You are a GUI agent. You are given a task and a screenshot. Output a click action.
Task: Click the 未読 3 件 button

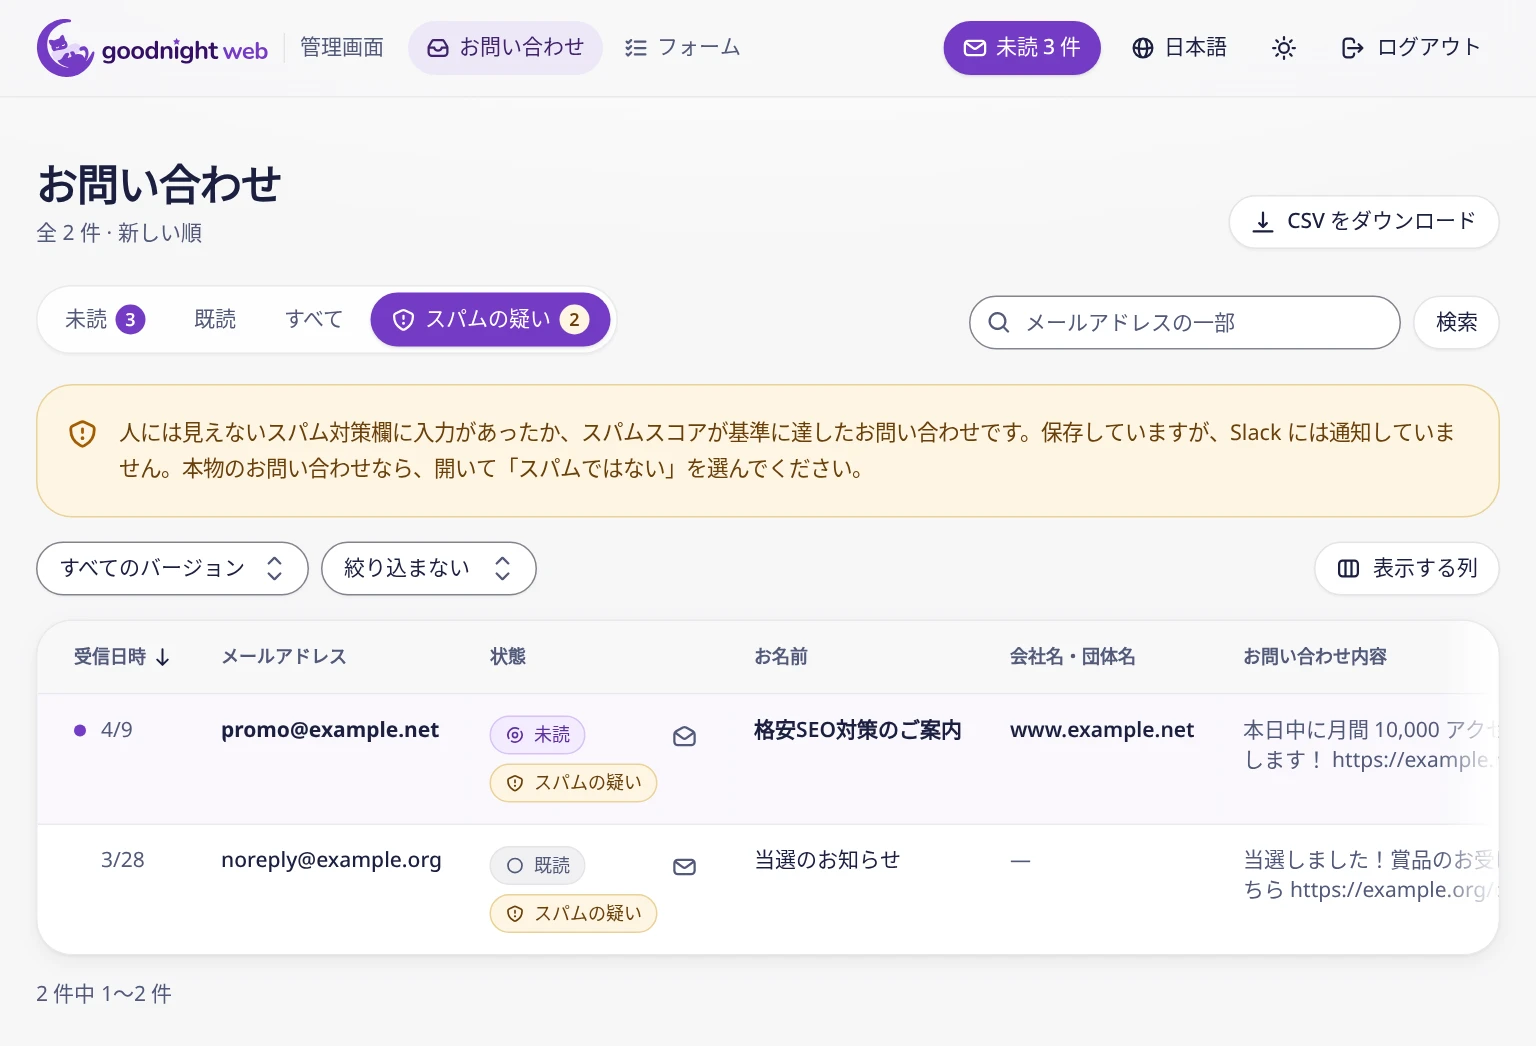point(1022,48)
